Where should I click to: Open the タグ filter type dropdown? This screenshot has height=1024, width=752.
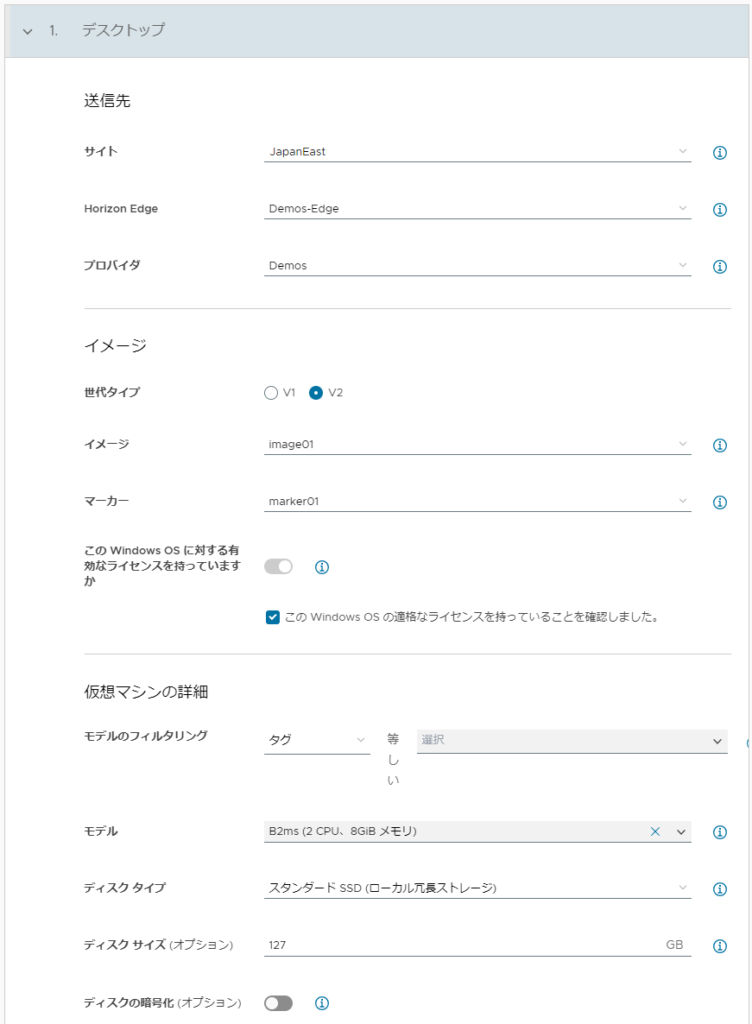pos(317,740)
